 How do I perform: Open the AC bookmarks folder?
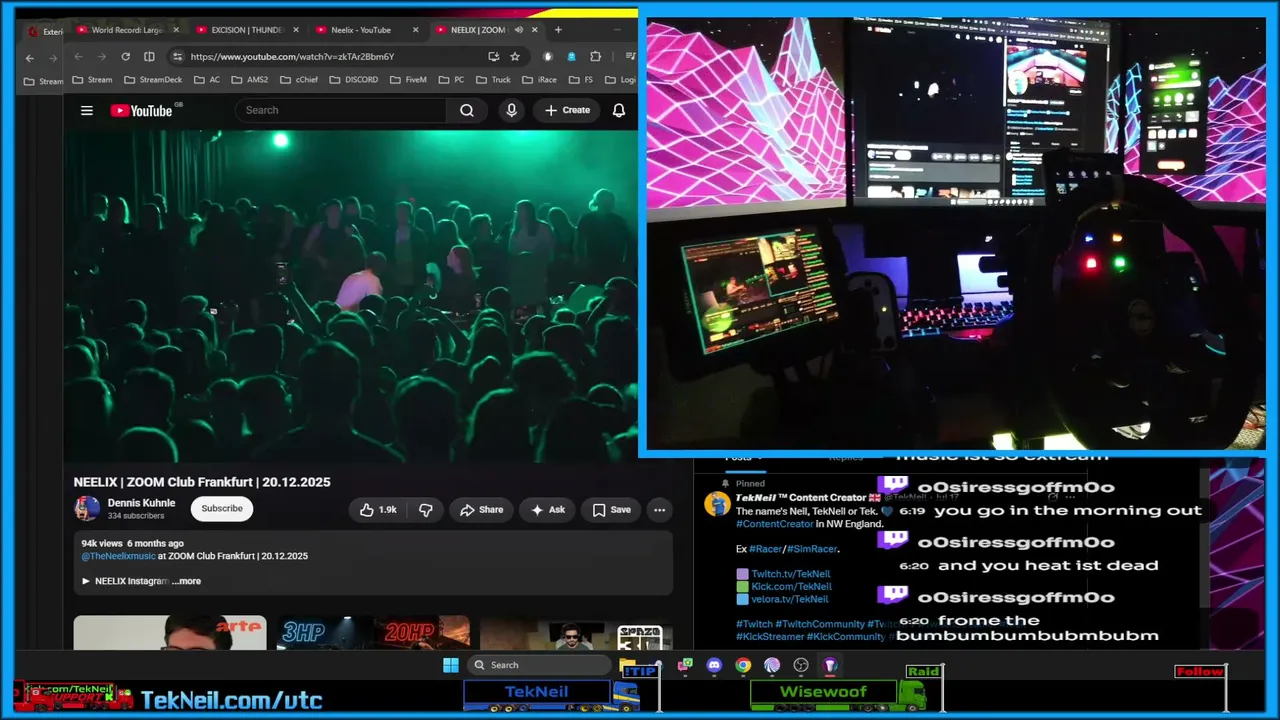(x=207, y=80)
